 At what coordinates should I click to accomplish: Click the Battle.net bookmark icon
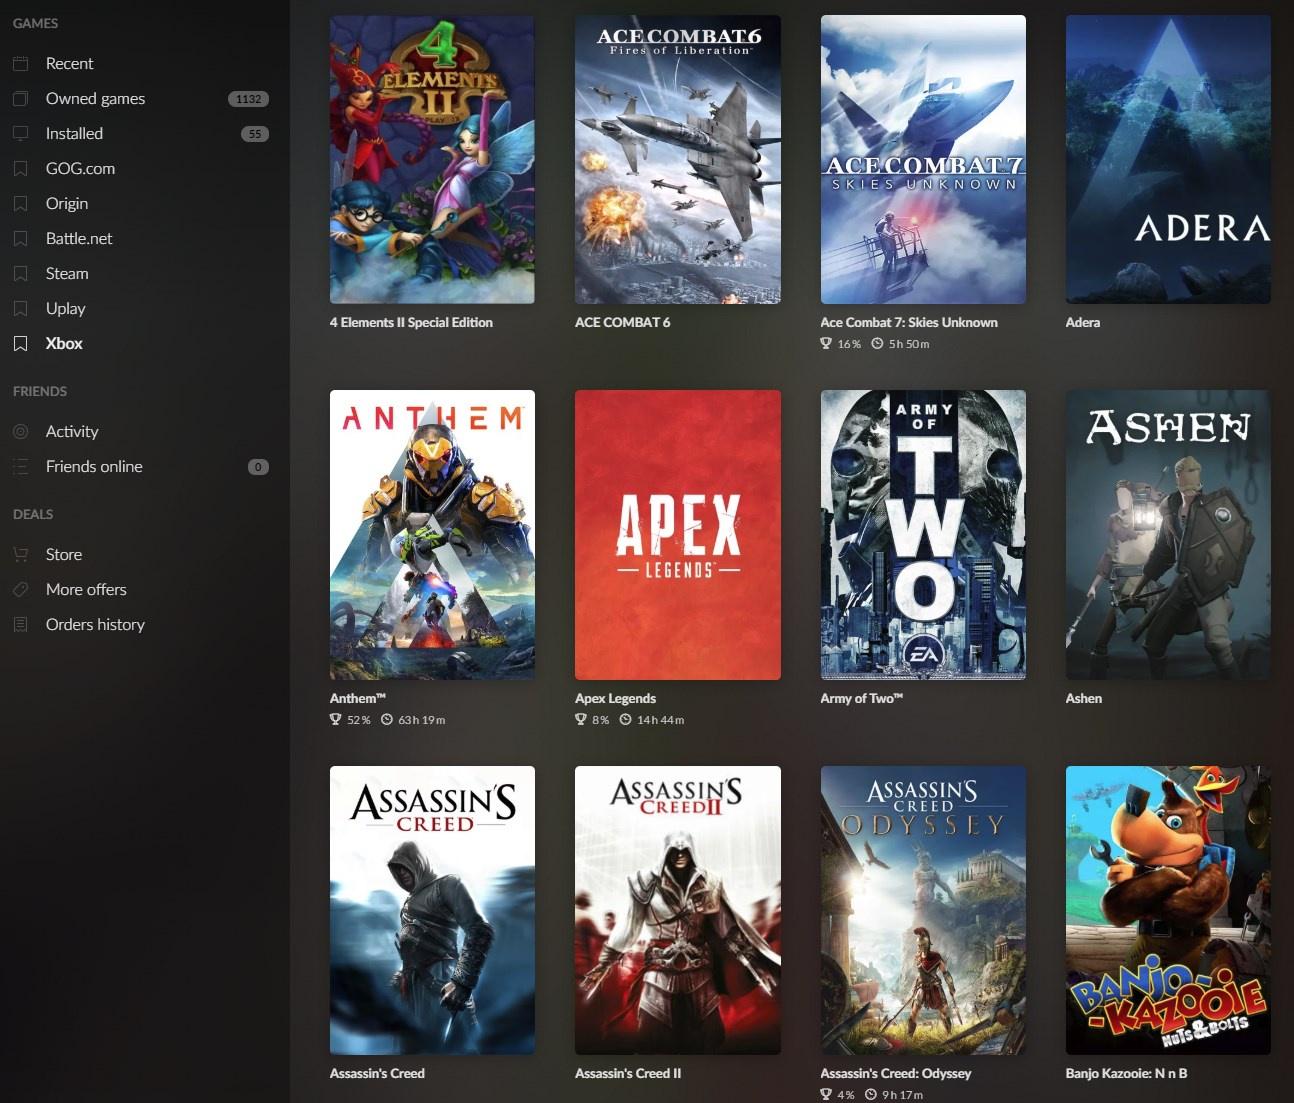click(x=20, y=239)
